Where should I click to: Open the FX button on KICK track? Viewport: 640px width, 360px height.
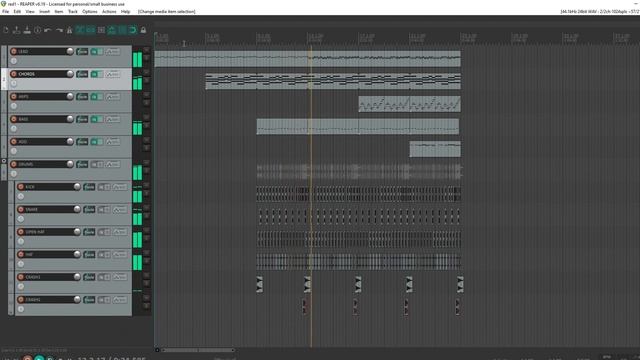pos(89,187)
